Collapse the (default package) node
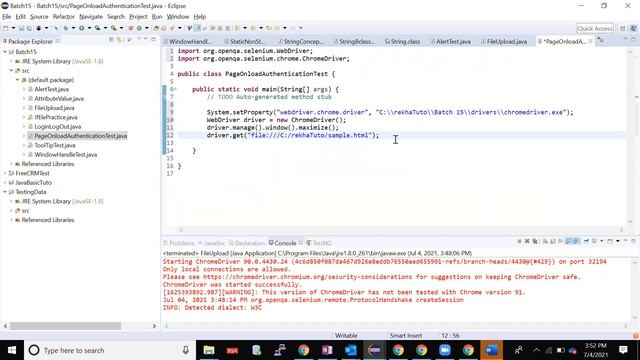The image size is (640, 360). click(x=18, y=80)
